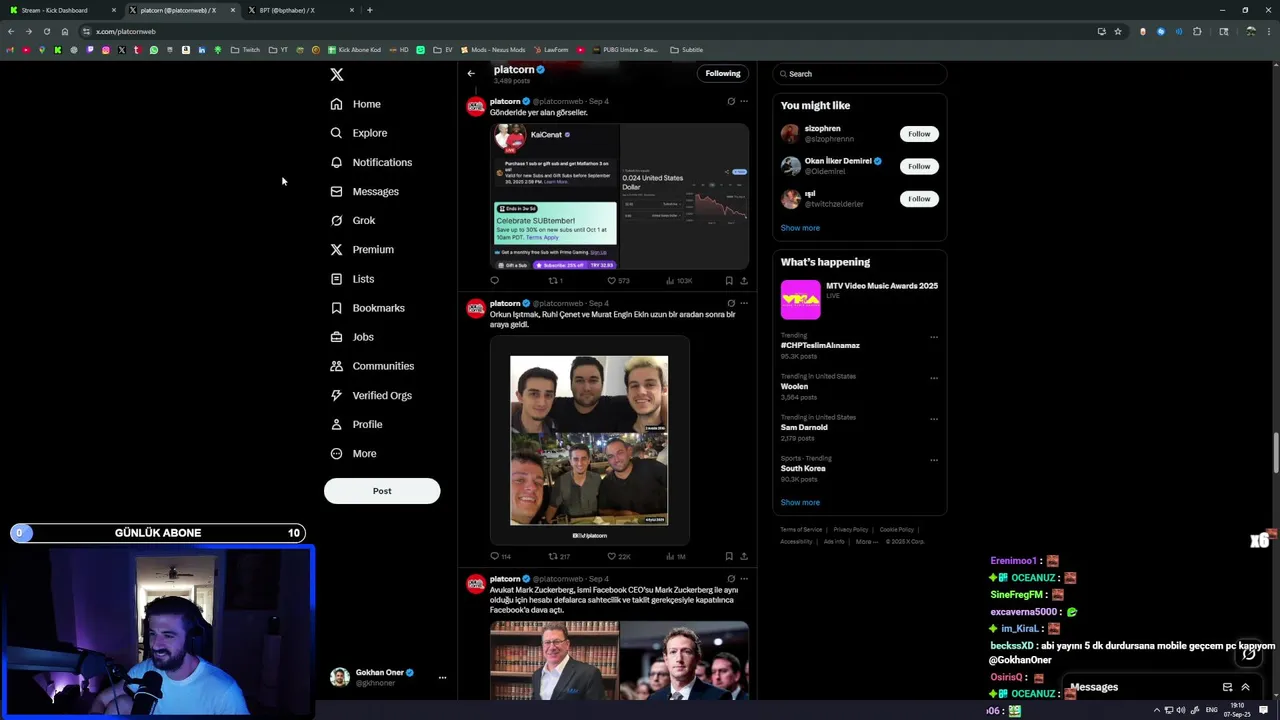Click Grok icon on Mark Zuckerberg post

coord(731,578)
